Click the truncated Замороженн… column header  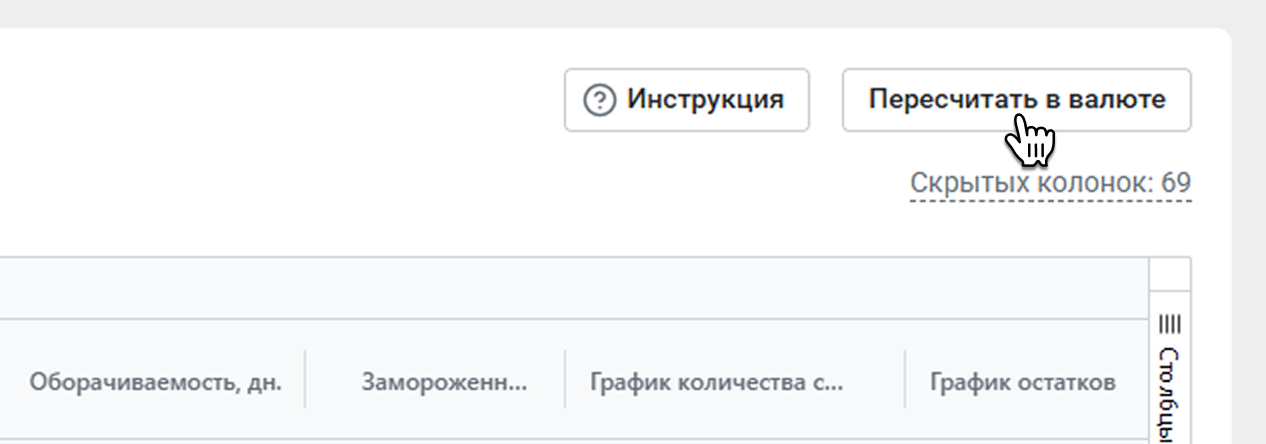[x=445, y=381]
